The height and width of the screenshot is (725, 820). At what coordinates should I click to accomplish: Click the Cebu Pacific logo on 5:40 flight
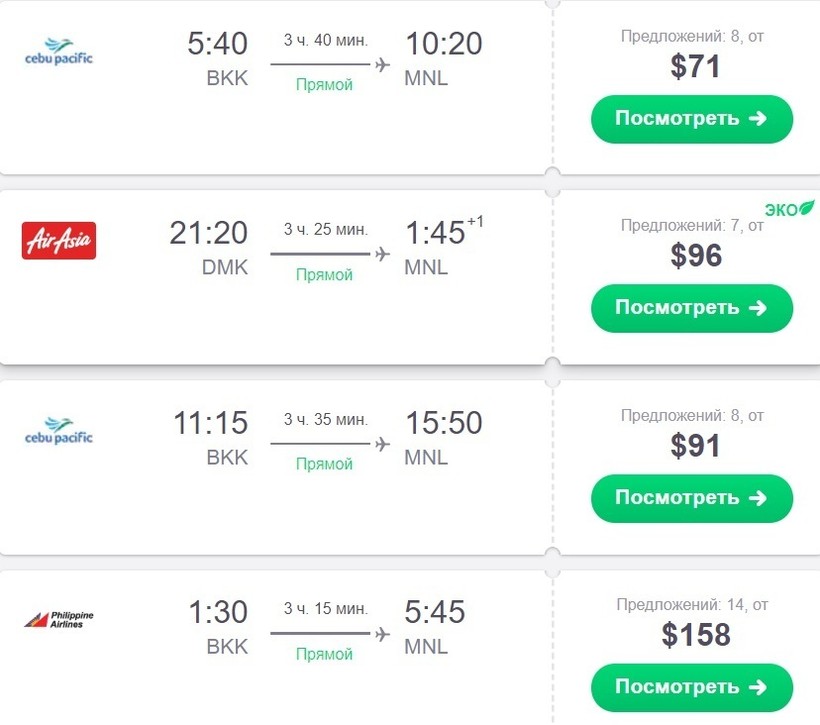coord(58,52)
